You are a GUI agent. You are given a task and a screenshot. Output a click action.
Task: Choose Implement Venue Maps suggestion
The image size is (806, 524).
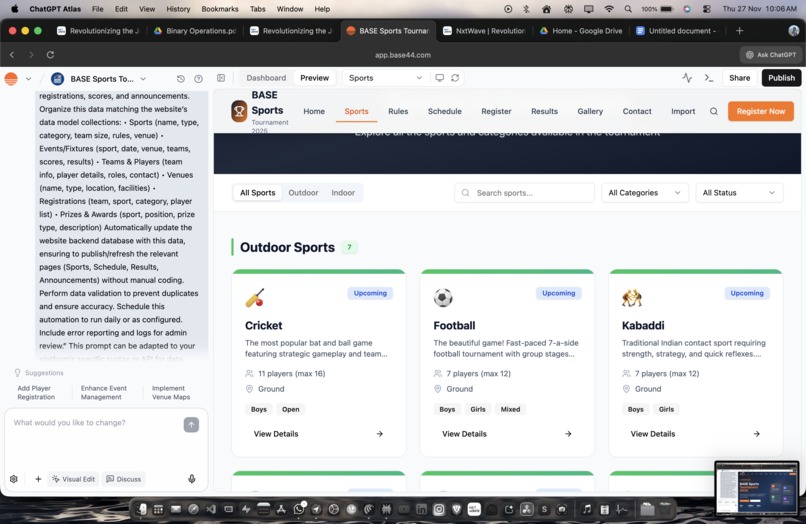point(171,392)
